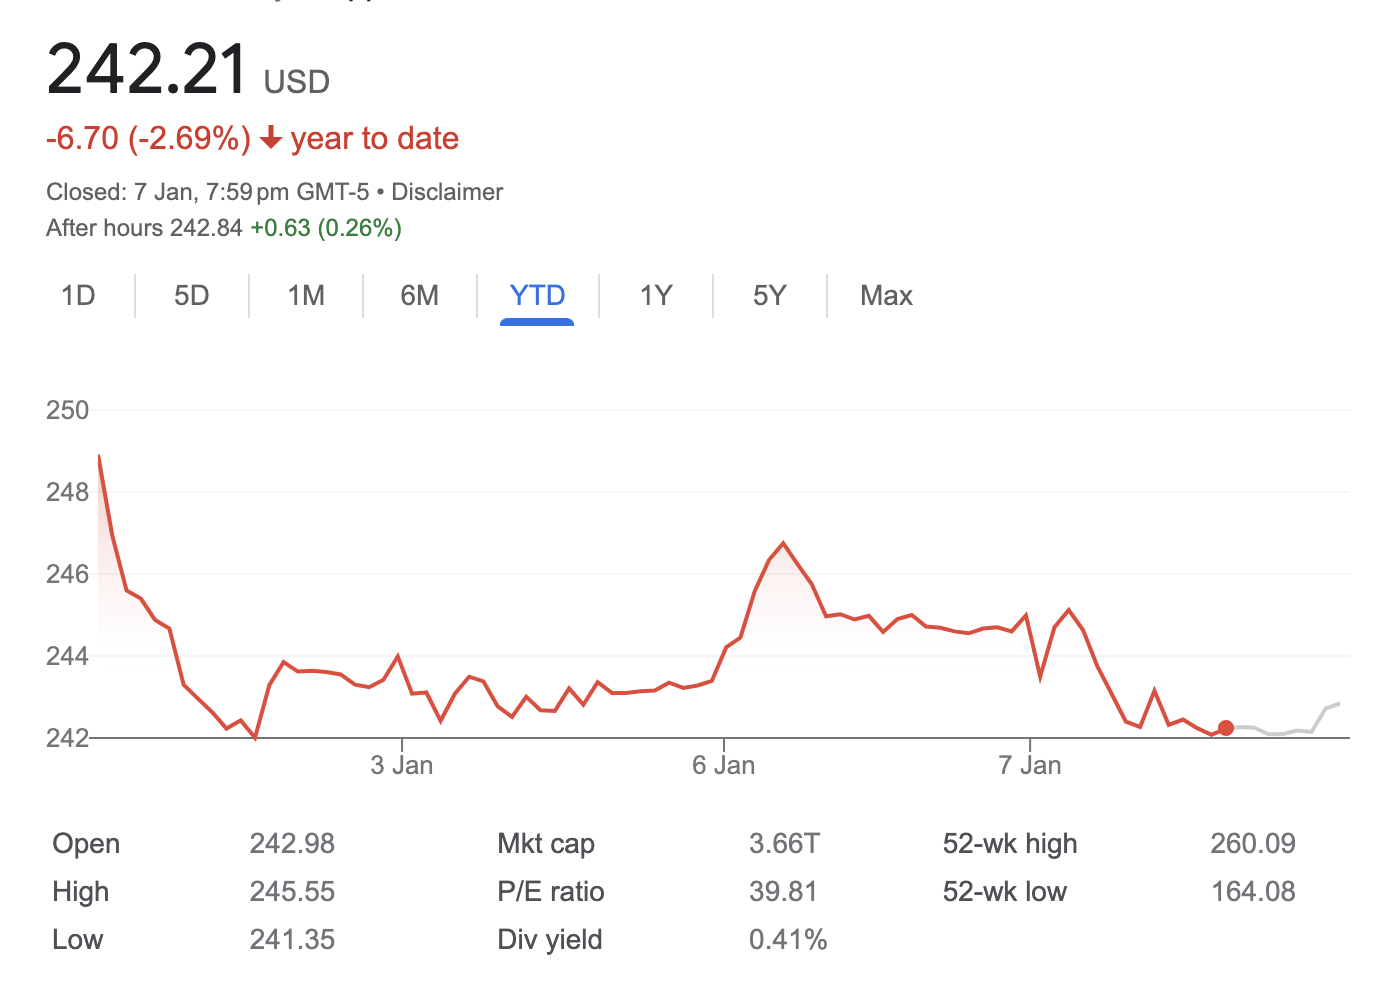Click the red down arrow icon
Screen dimensions: 1400x986
[x=270, y=138]
